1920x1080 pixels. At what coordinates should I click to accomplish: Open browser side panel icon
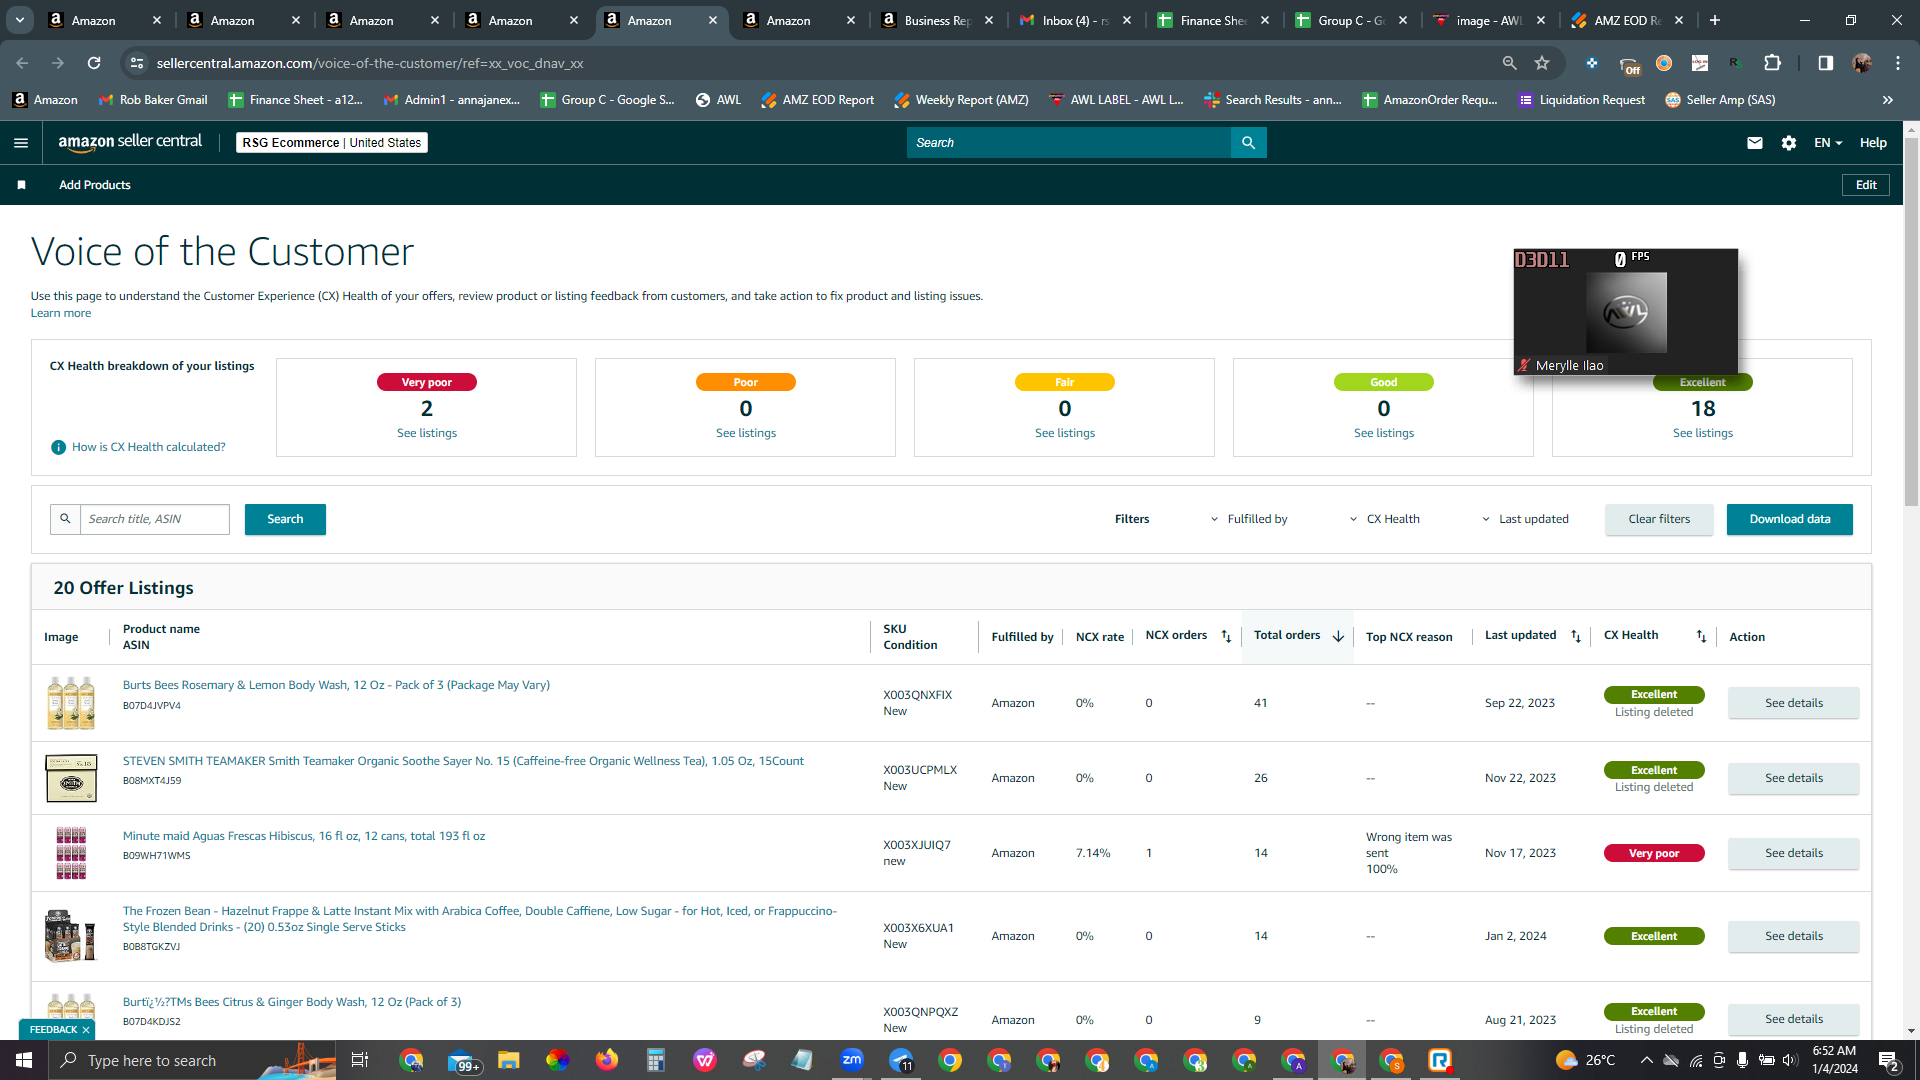pos(1825,63)
